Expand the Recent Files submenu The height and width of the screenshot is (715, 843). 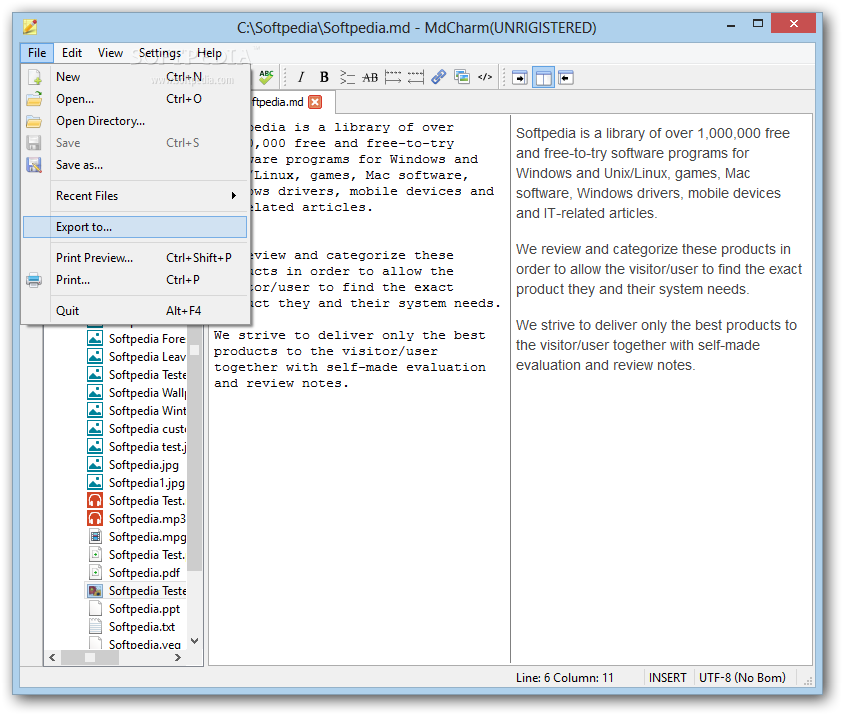tap(135, 196)
